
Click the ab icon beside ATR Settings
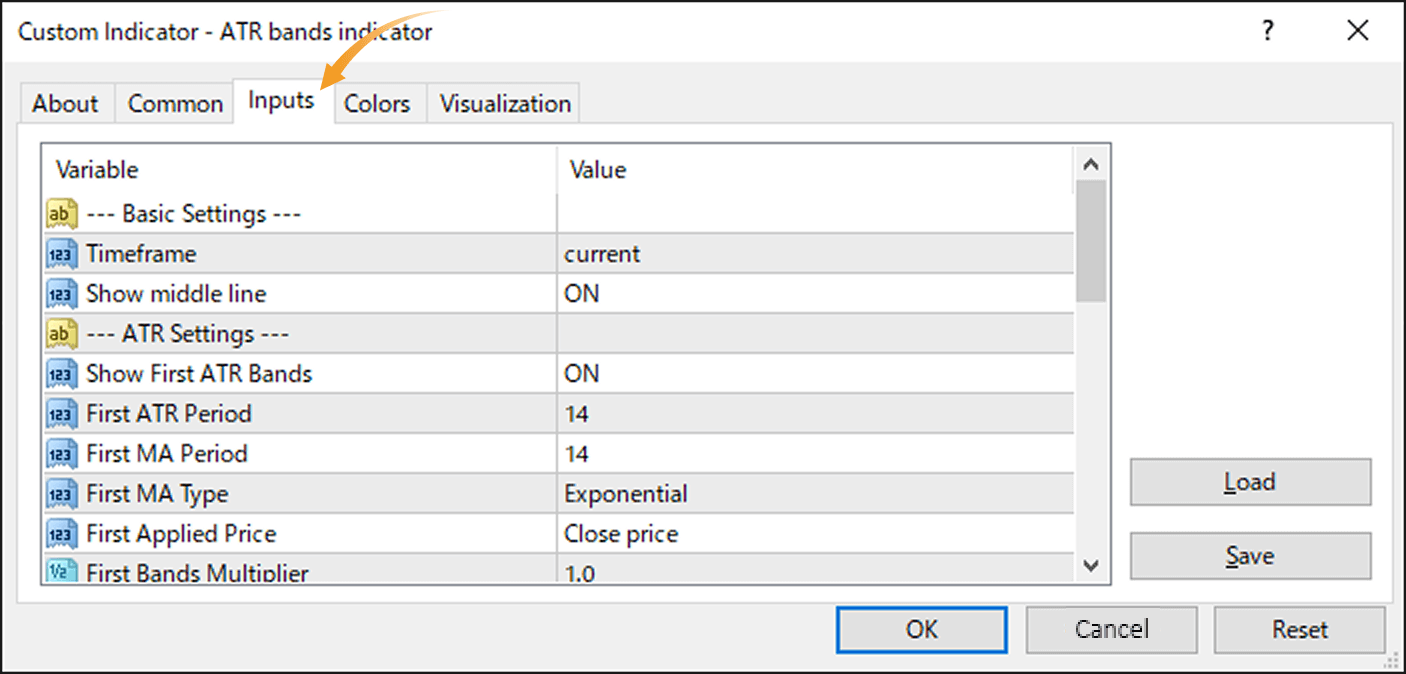[x=61, y=333]
